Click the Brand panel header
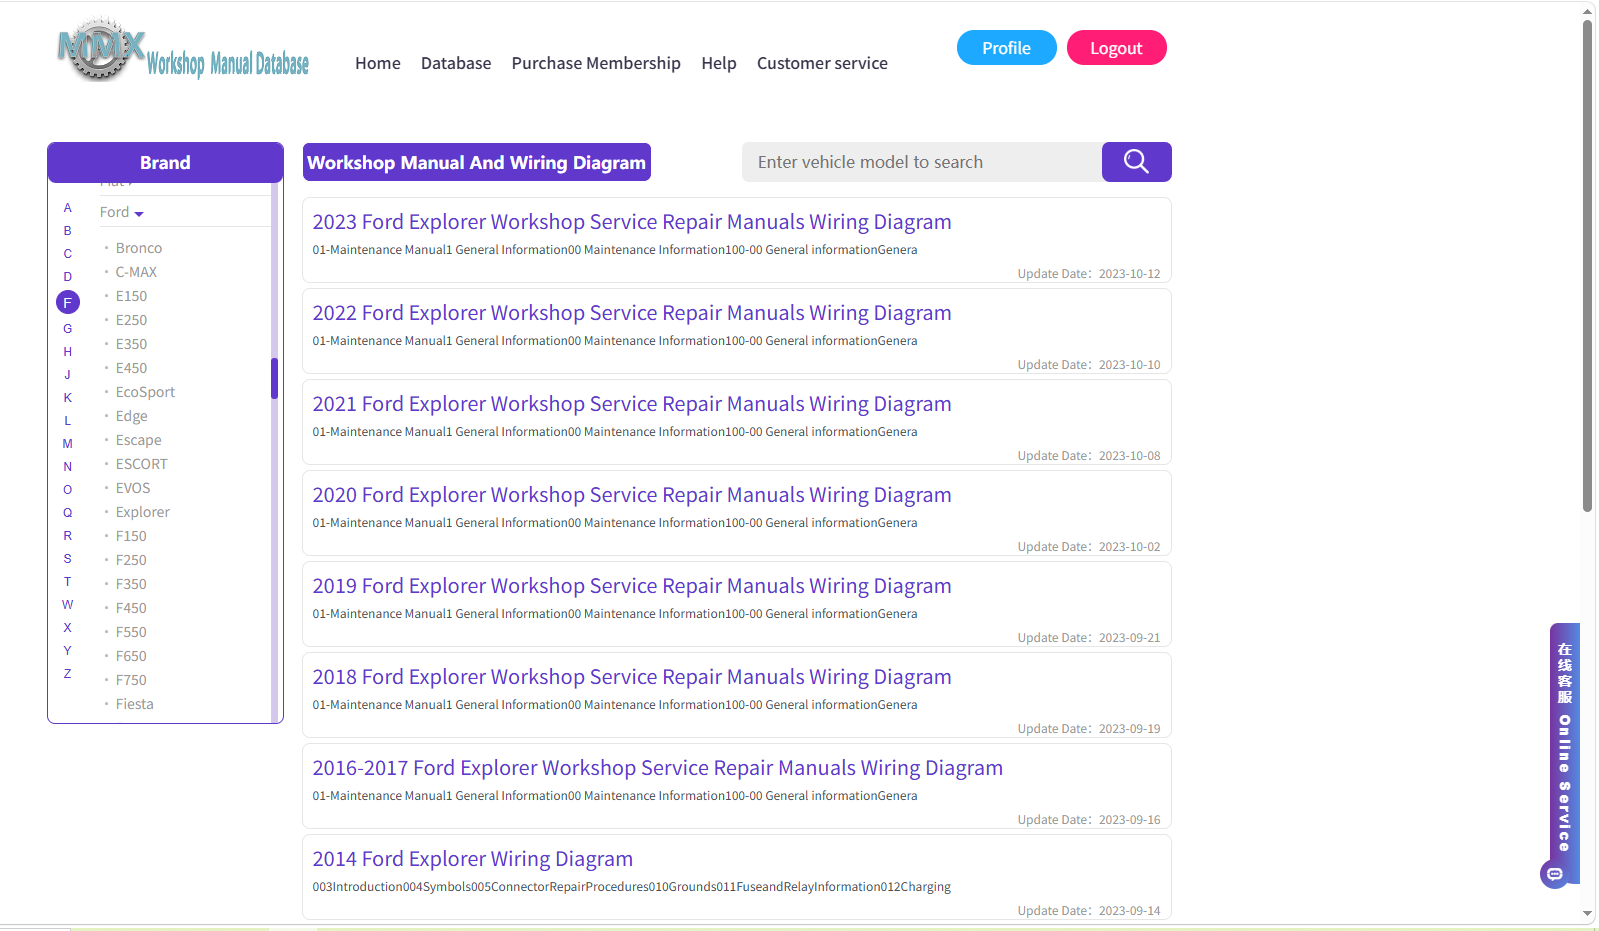1599x931 pixels. click(x=165, y=162)
